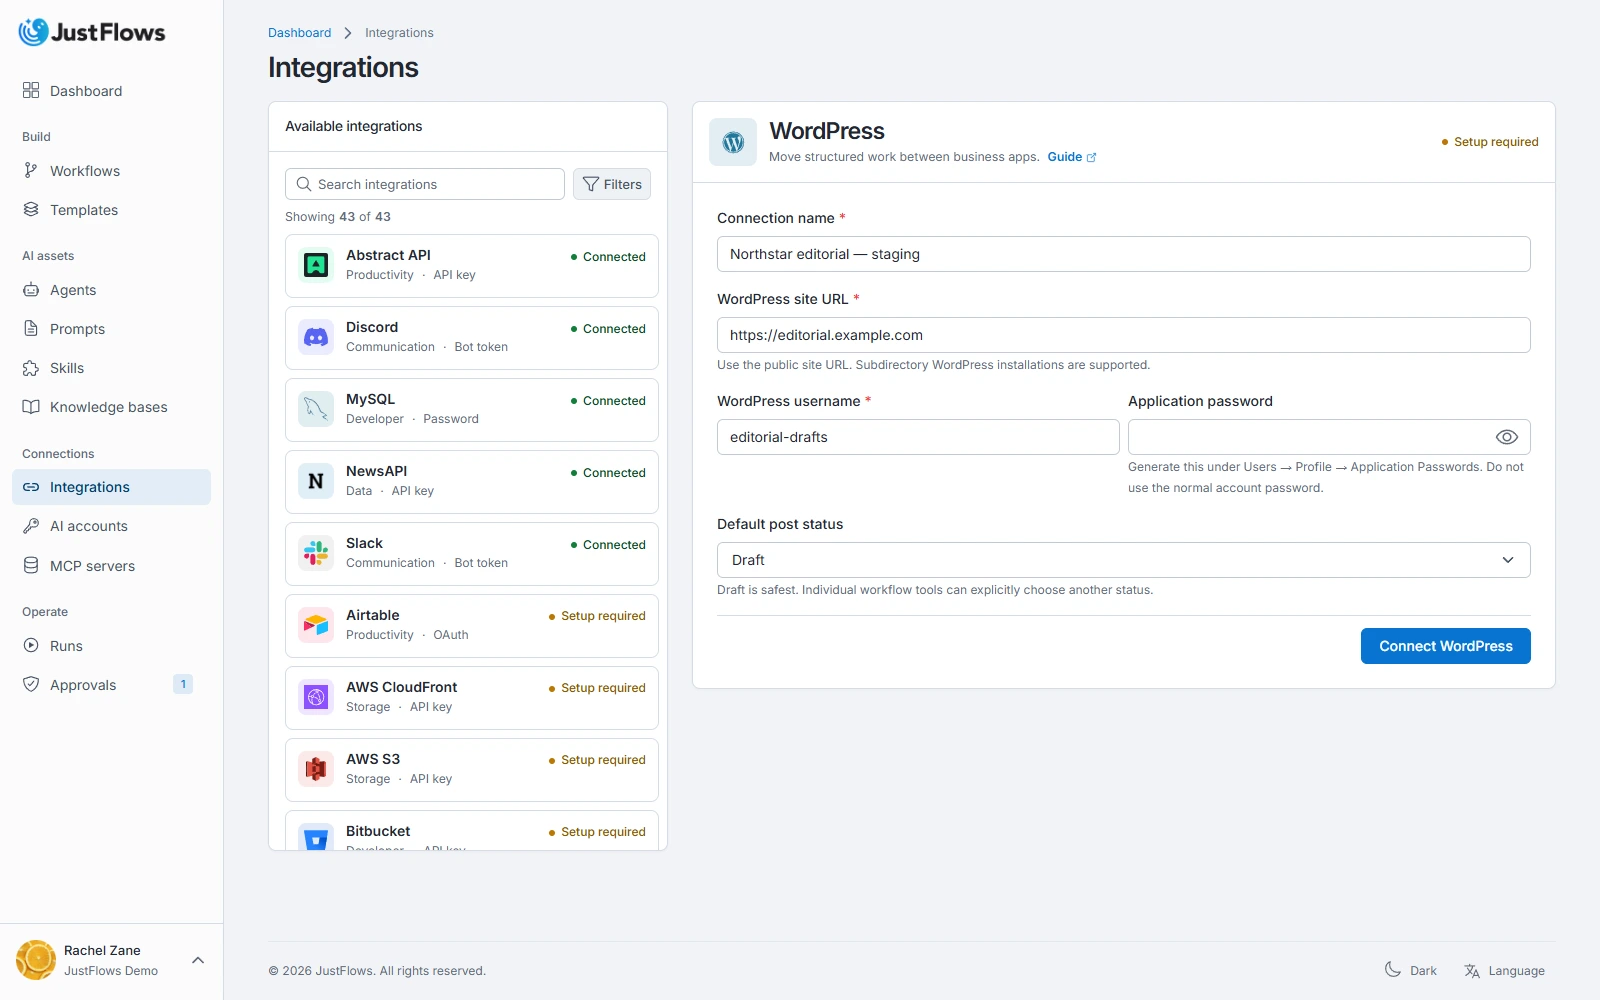The width and height of the screenshot is (1600, 1000).
Task: Click the Workflows branch icon
Action: click(31, 171)
